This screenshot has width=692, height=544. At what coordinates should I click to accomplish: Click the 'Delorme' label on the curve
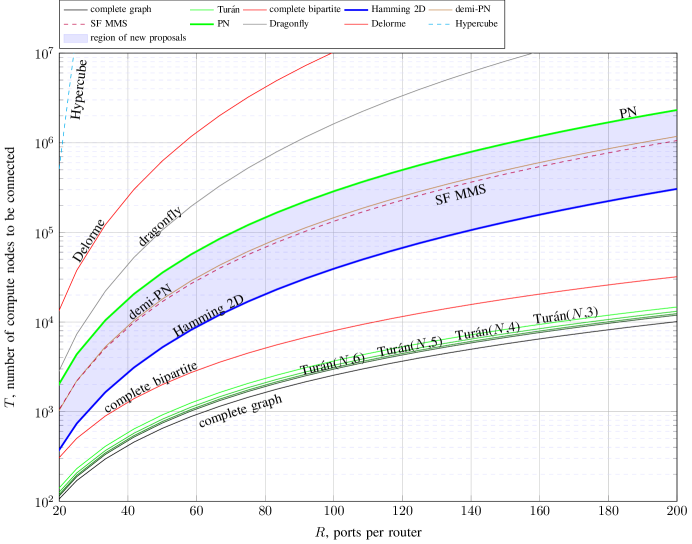point(89,240)
